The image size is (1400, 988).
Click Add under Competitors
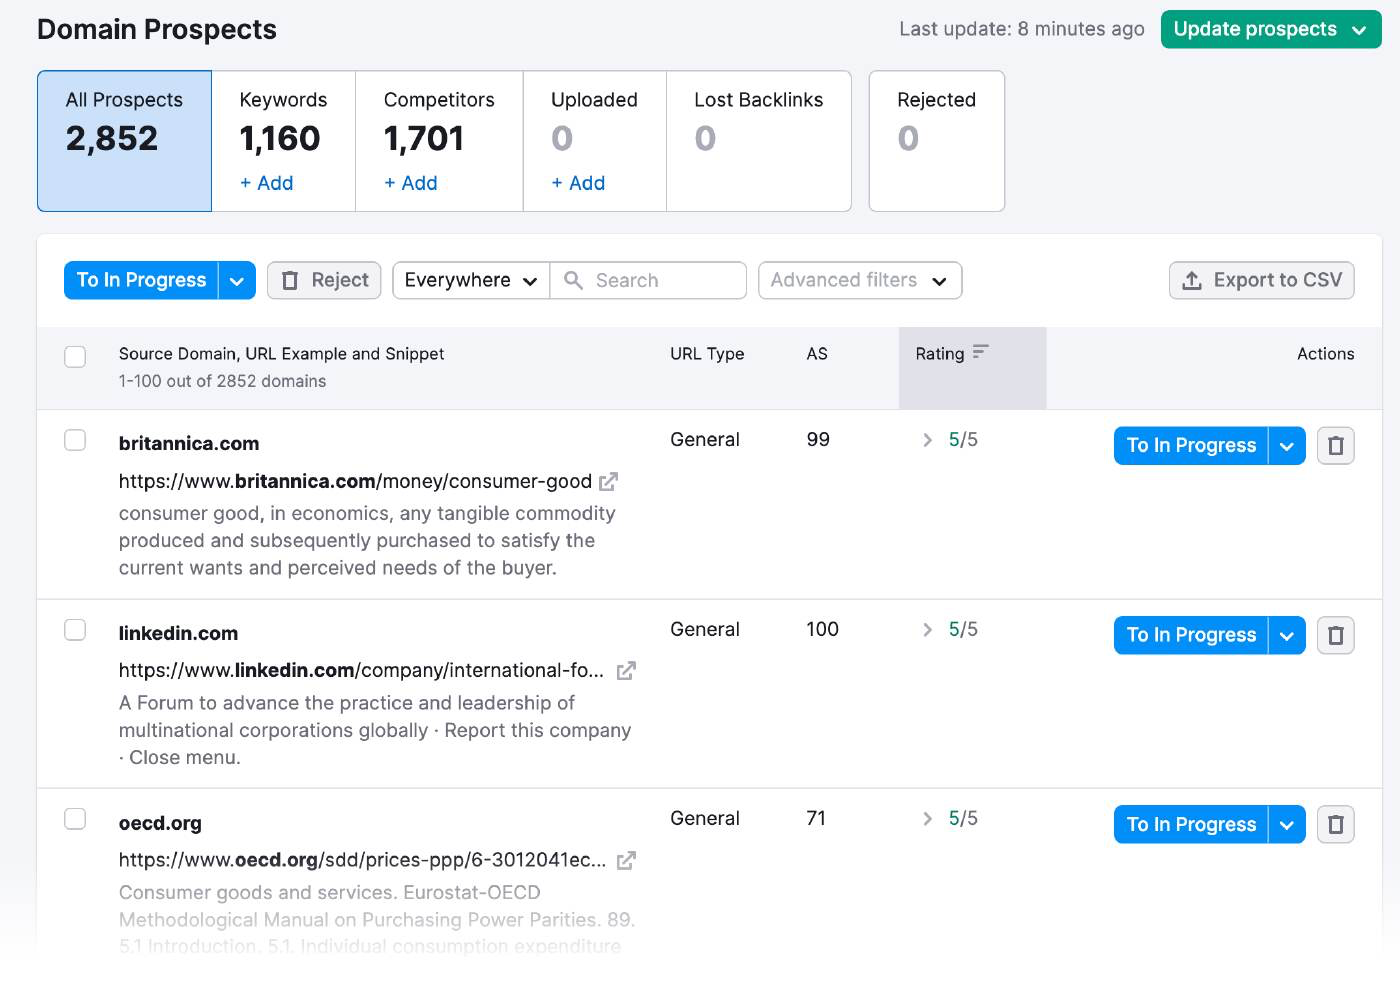[x=411, y=183]
